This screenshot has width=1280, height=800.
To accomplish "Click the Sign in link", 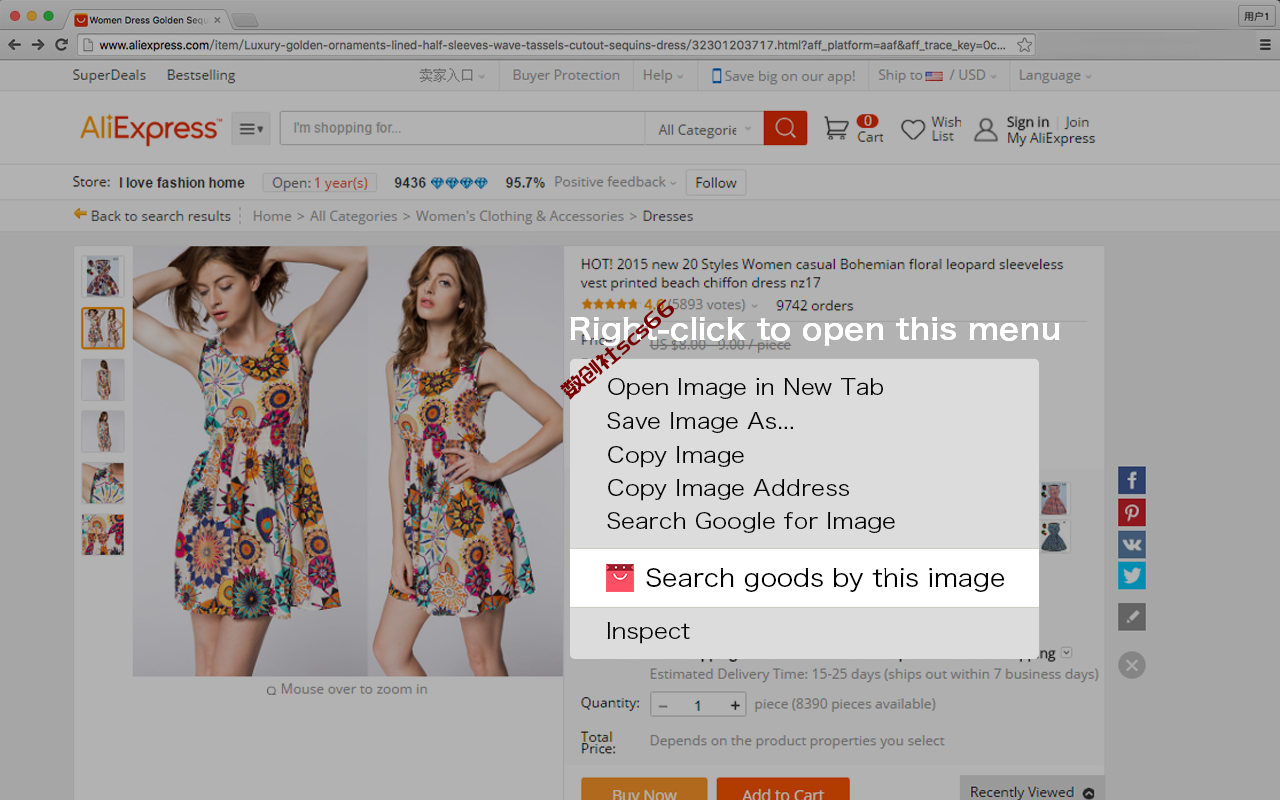I will [1028, 122].
